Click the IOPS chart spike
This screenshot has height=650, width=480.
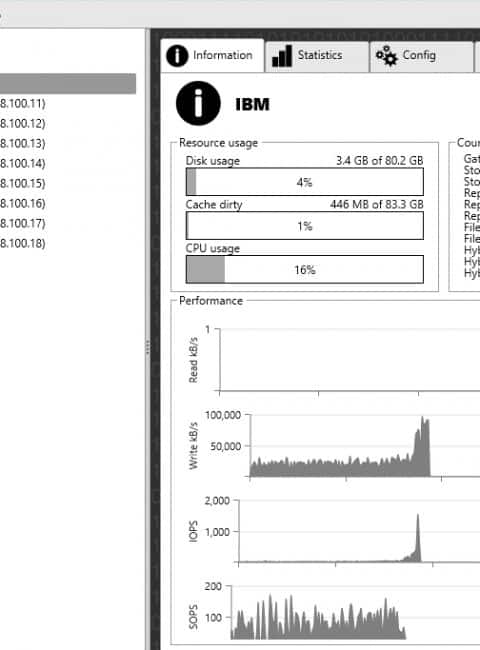tap(417, 539)
